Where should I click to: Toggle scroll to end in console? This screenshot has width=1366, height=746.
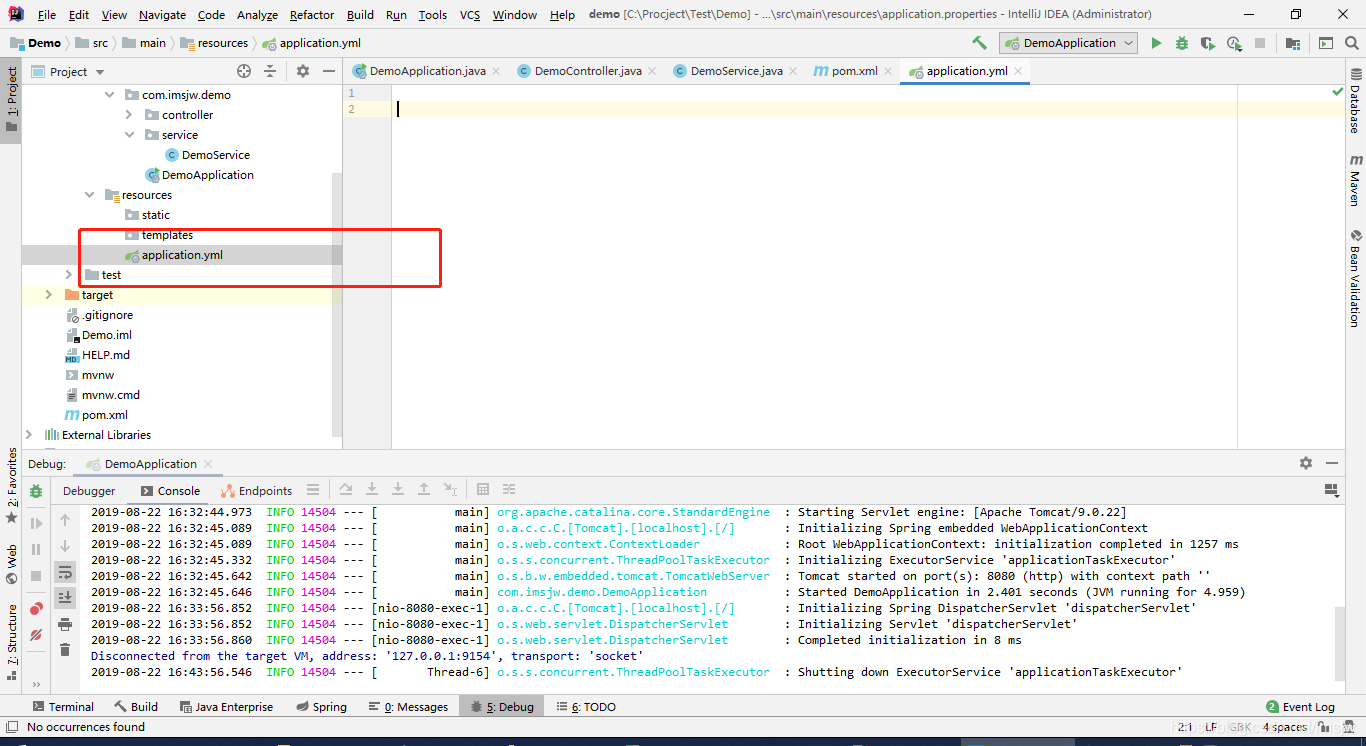point(65,597)
